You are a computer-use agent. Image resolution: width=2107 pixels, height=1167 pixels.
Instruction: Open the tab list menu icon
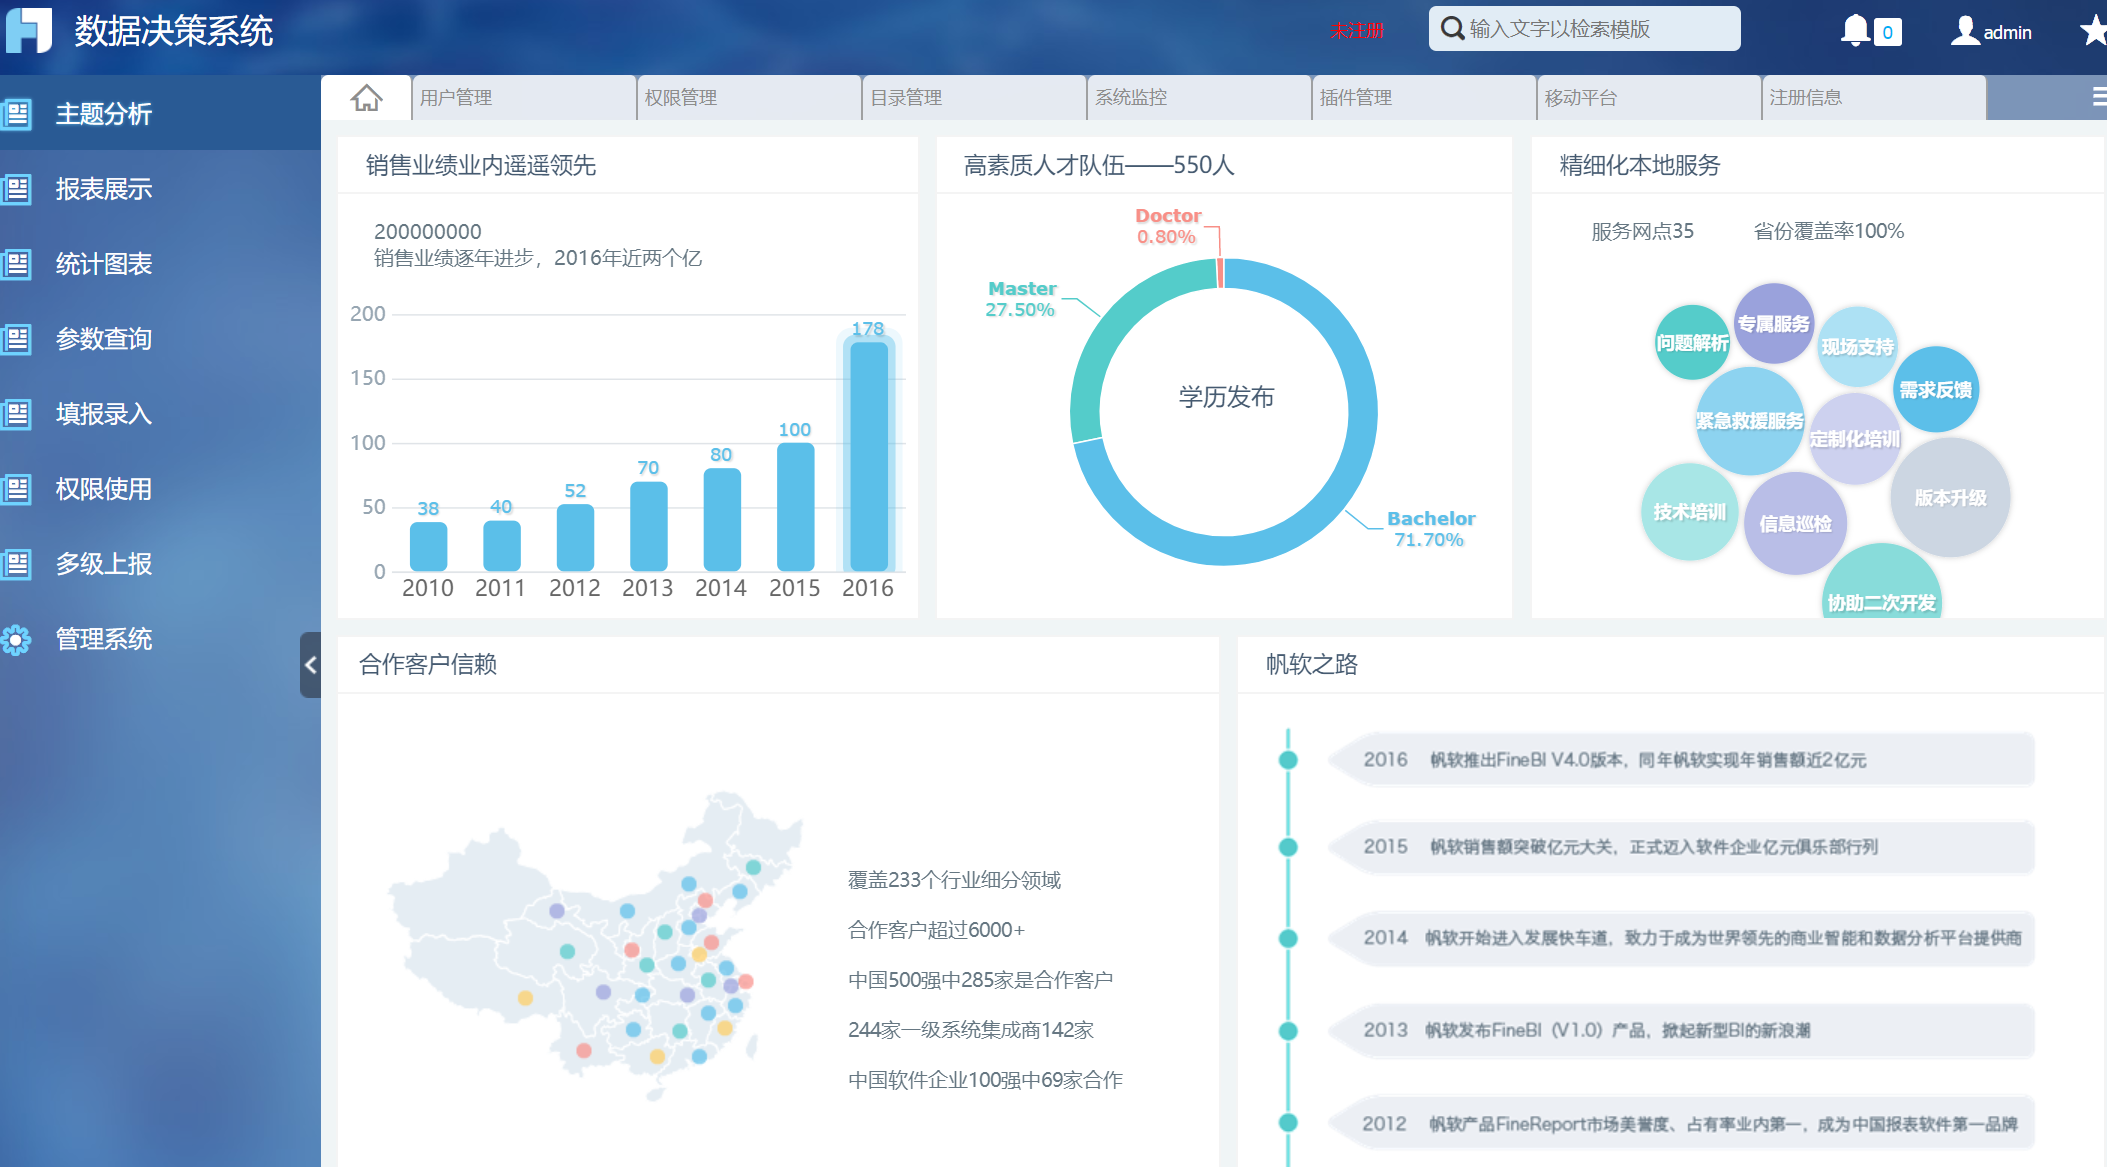tap(2098, 97)
